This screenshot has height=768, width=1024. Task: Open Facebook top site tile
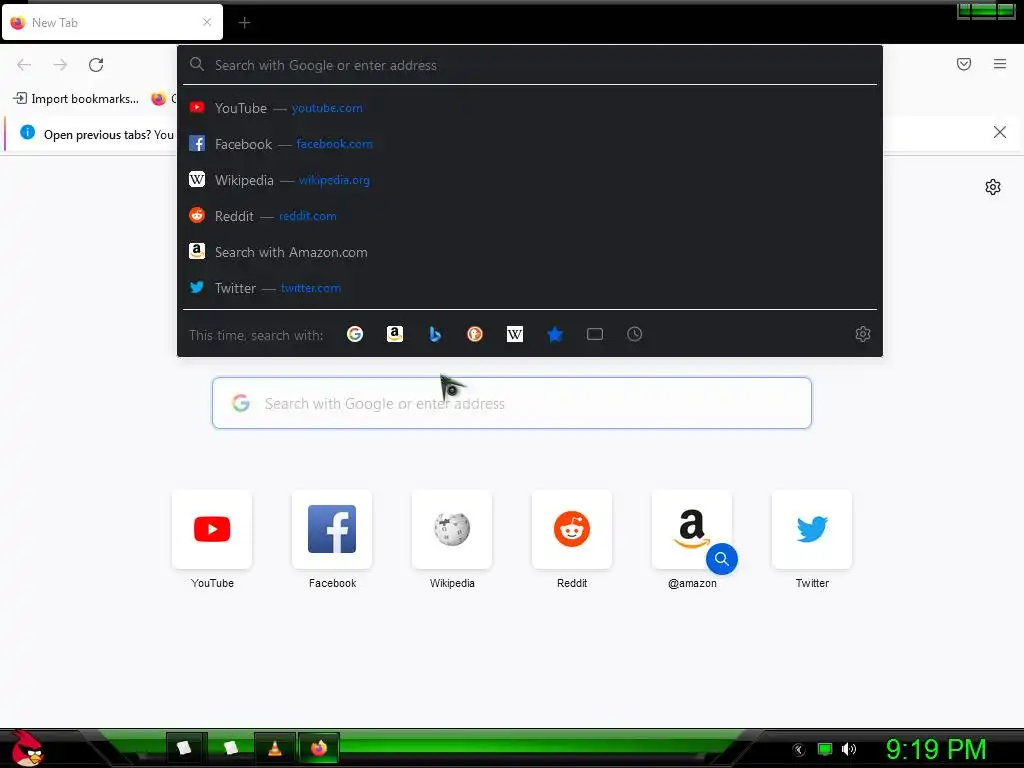(x=332, y=529)
